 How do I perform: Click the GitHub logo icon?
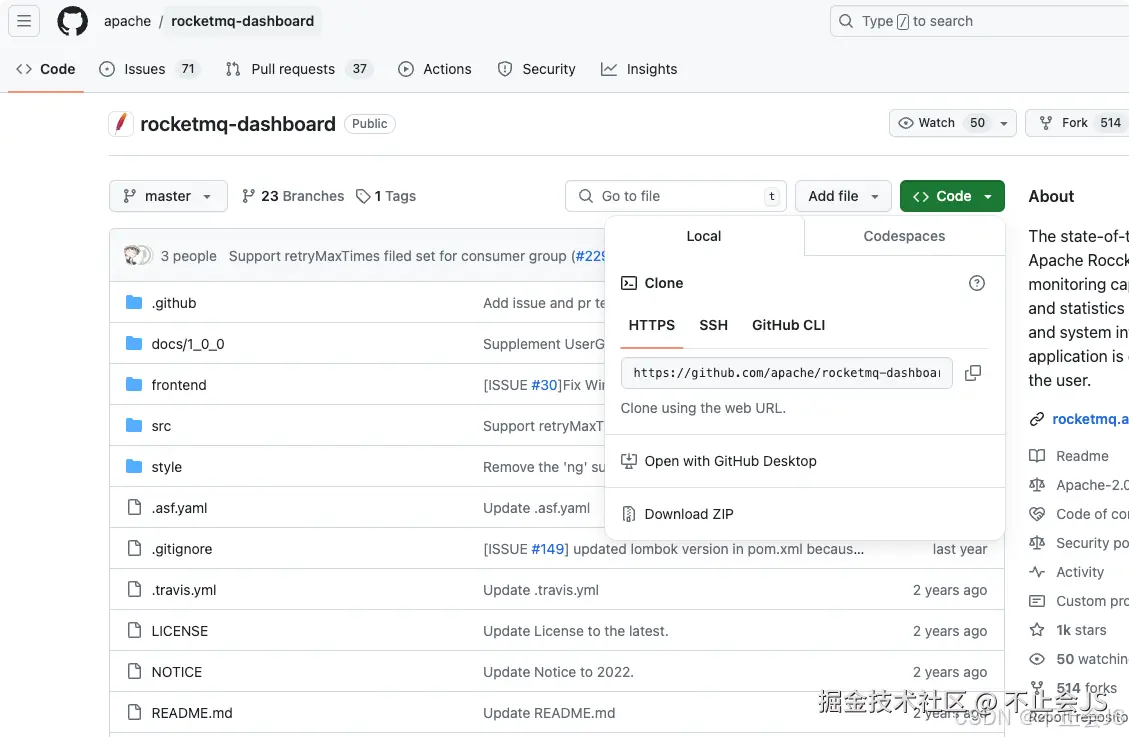(x=72, y=21)
